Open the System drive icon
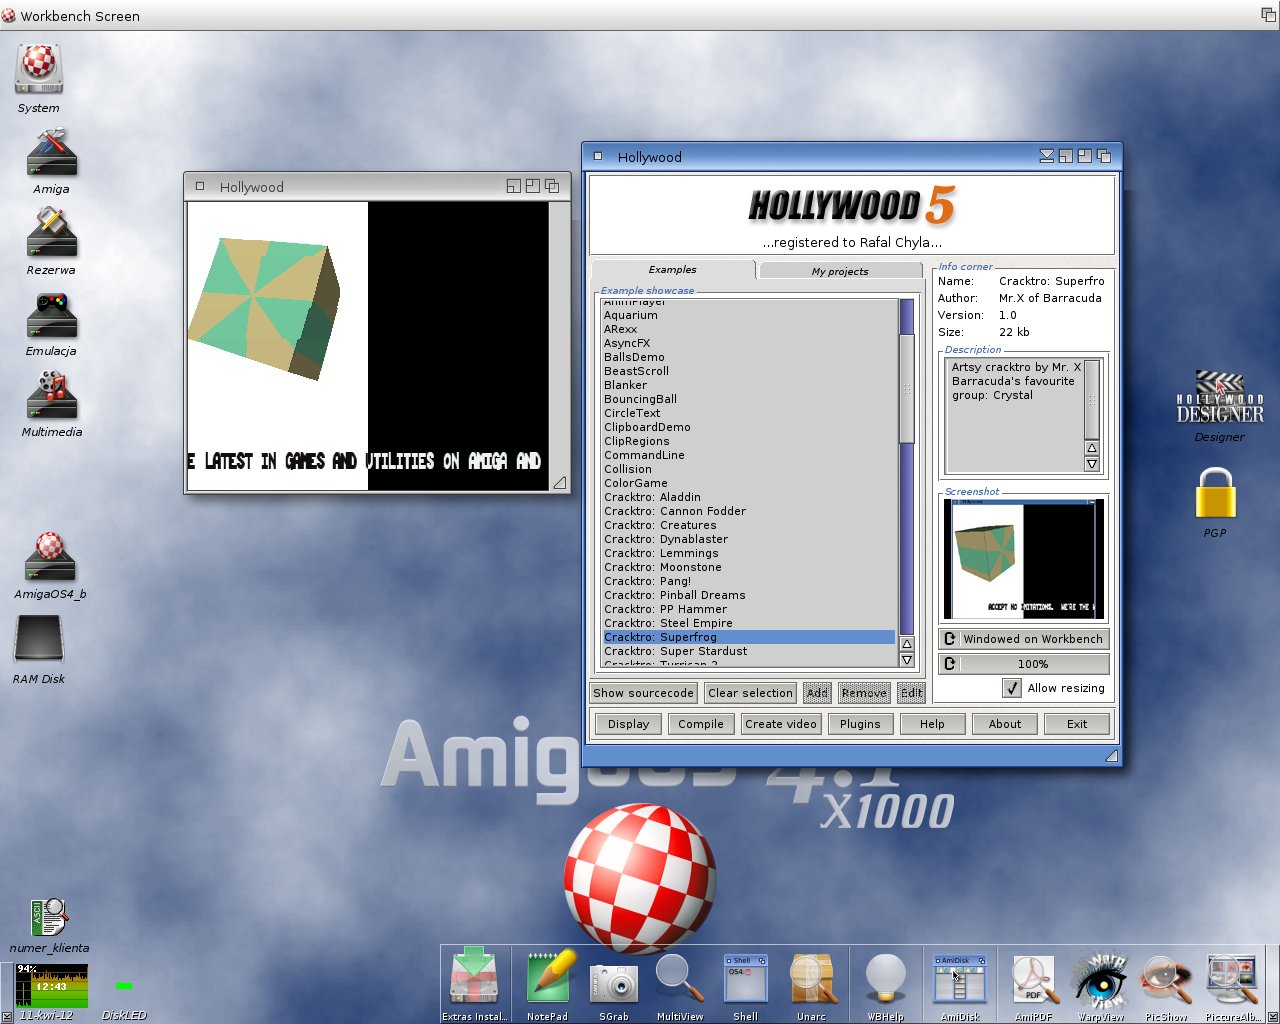The width and height of the screenshot is (1280, 1024). tap(39, 71)
